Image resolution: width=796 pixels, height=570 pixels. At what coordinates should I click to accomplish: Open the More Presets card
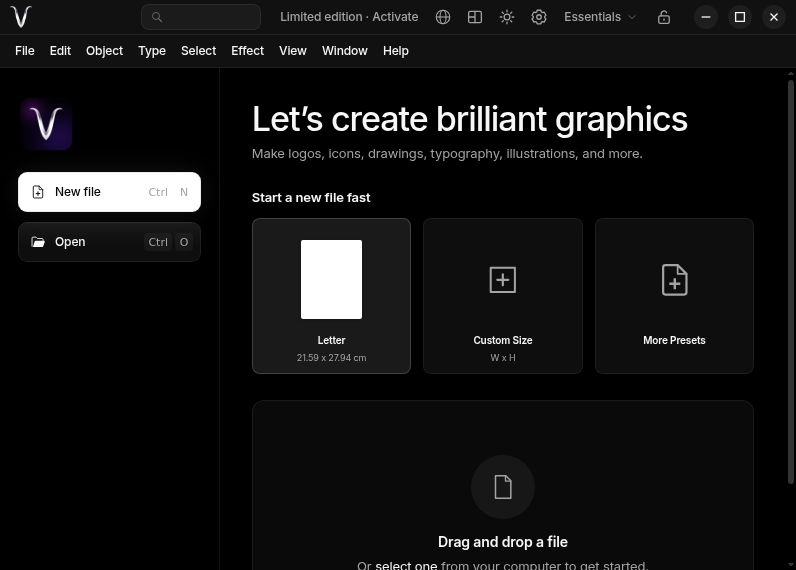(674, 296)
